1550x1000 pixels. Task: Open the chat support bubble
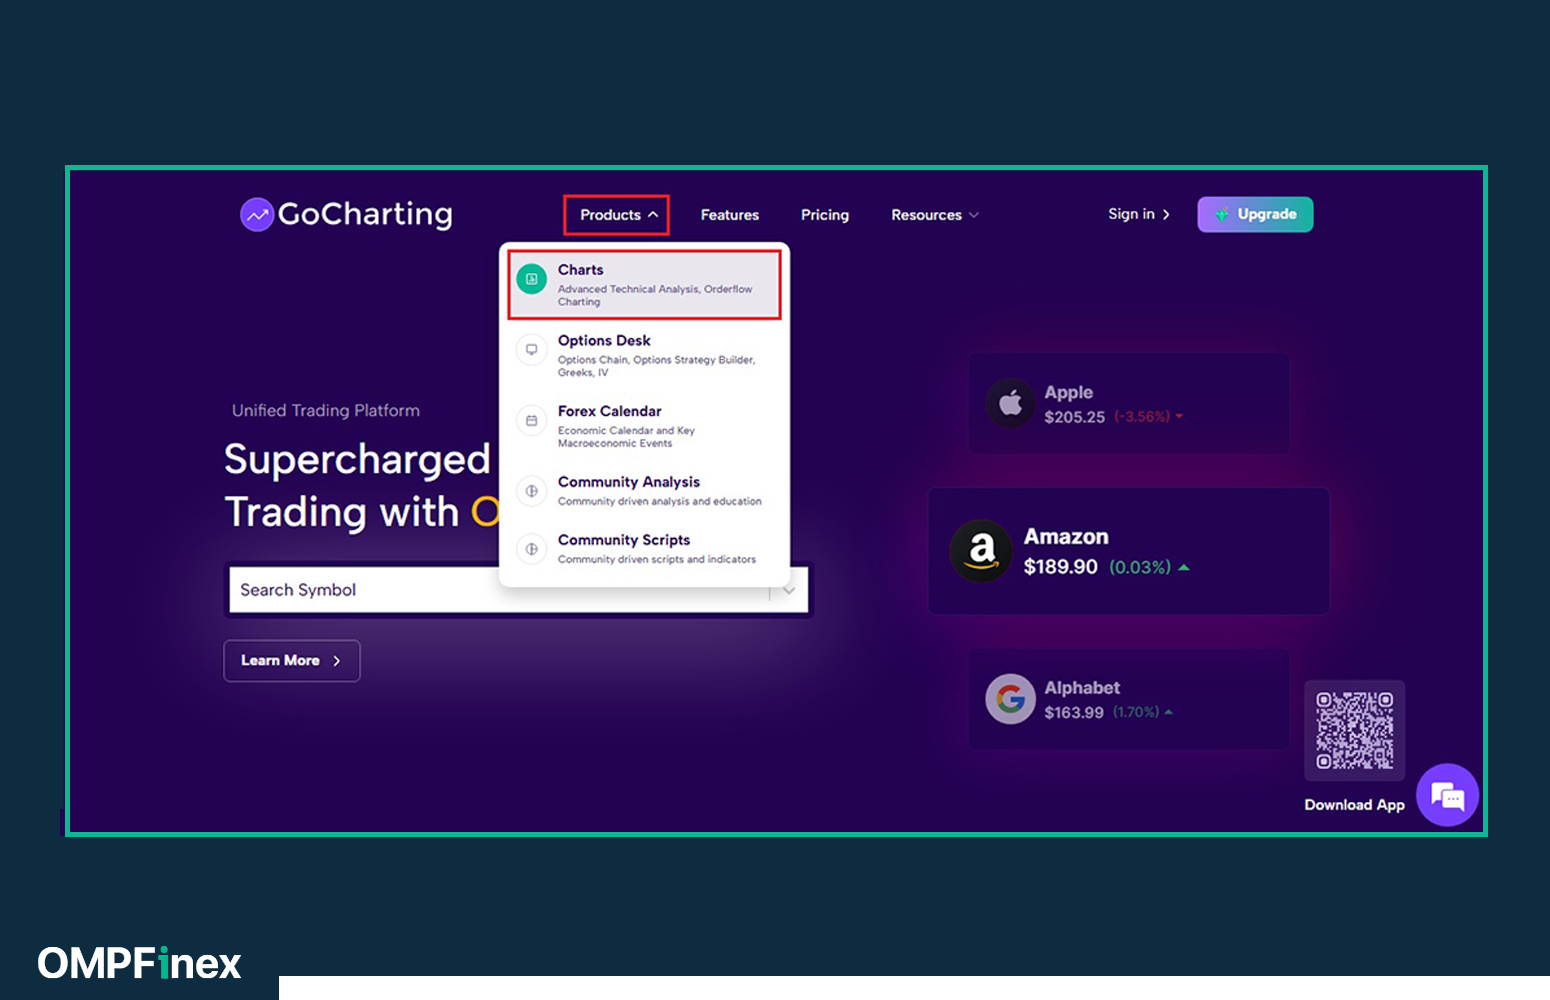tap(1448, 795)
